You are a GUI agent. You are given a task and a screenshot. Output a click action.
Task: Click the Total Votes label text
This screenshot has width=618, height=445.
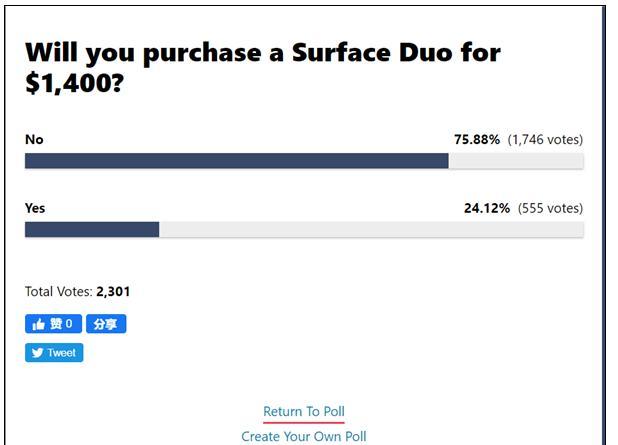pos(59,292)
